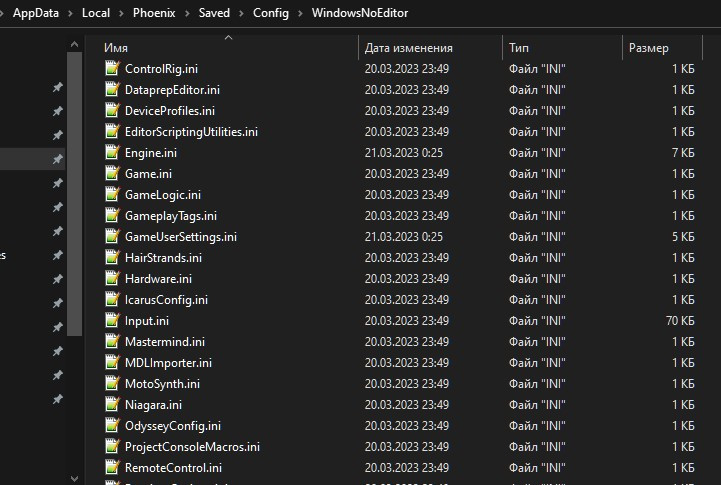721x485 pixels.
Task: Click the Input.ini file icon
Action: tap(112, 321)
